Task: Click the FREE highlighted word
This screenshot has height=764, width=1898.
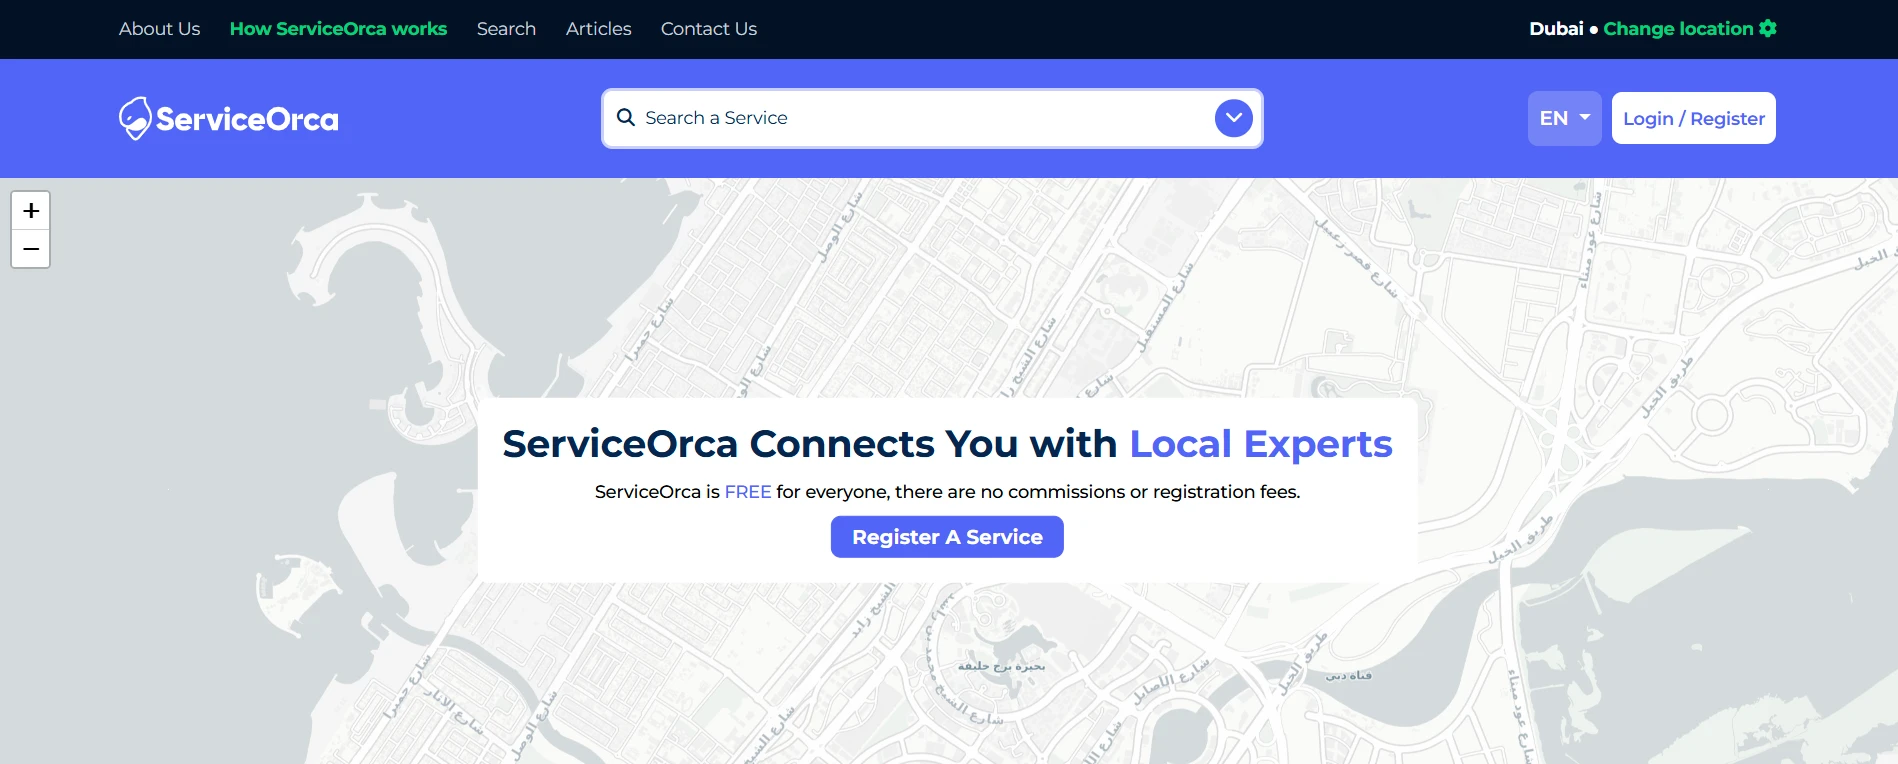Action: pyautogui.click(x=748, y=492)
